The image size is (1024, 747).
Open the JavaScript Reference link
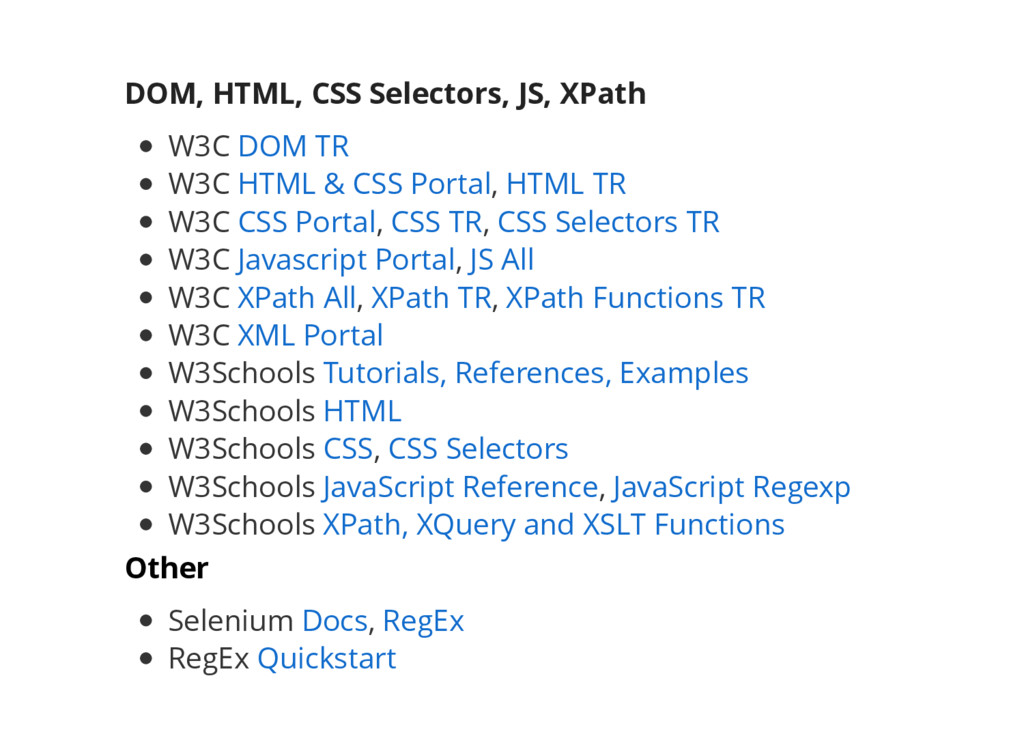pos(460,487)
